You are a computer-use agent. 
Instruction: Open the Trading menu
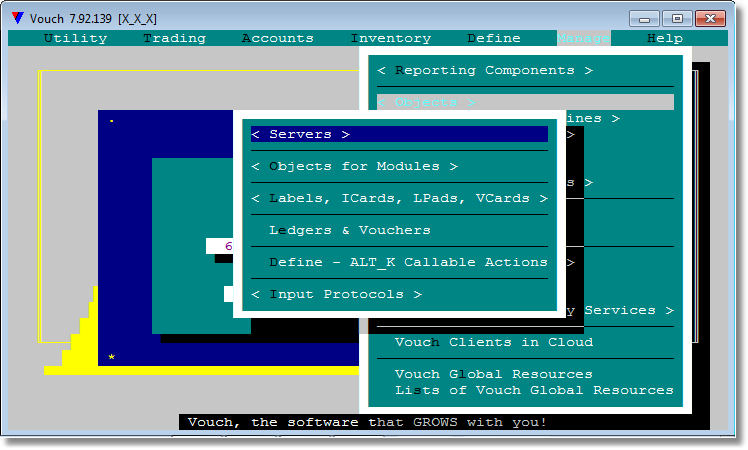coord(175,38)
